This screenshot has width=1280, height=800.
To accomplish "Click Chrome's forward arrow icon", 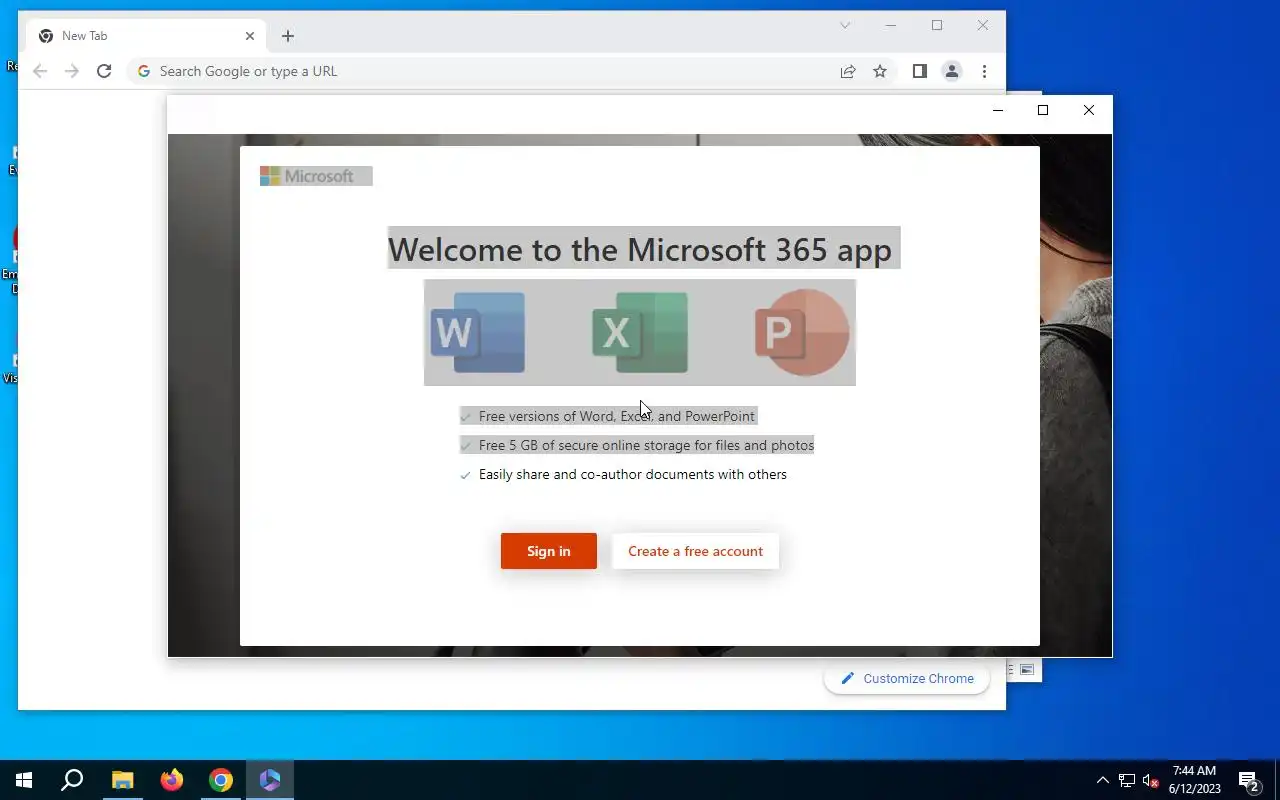I will (x=72, y=71).
